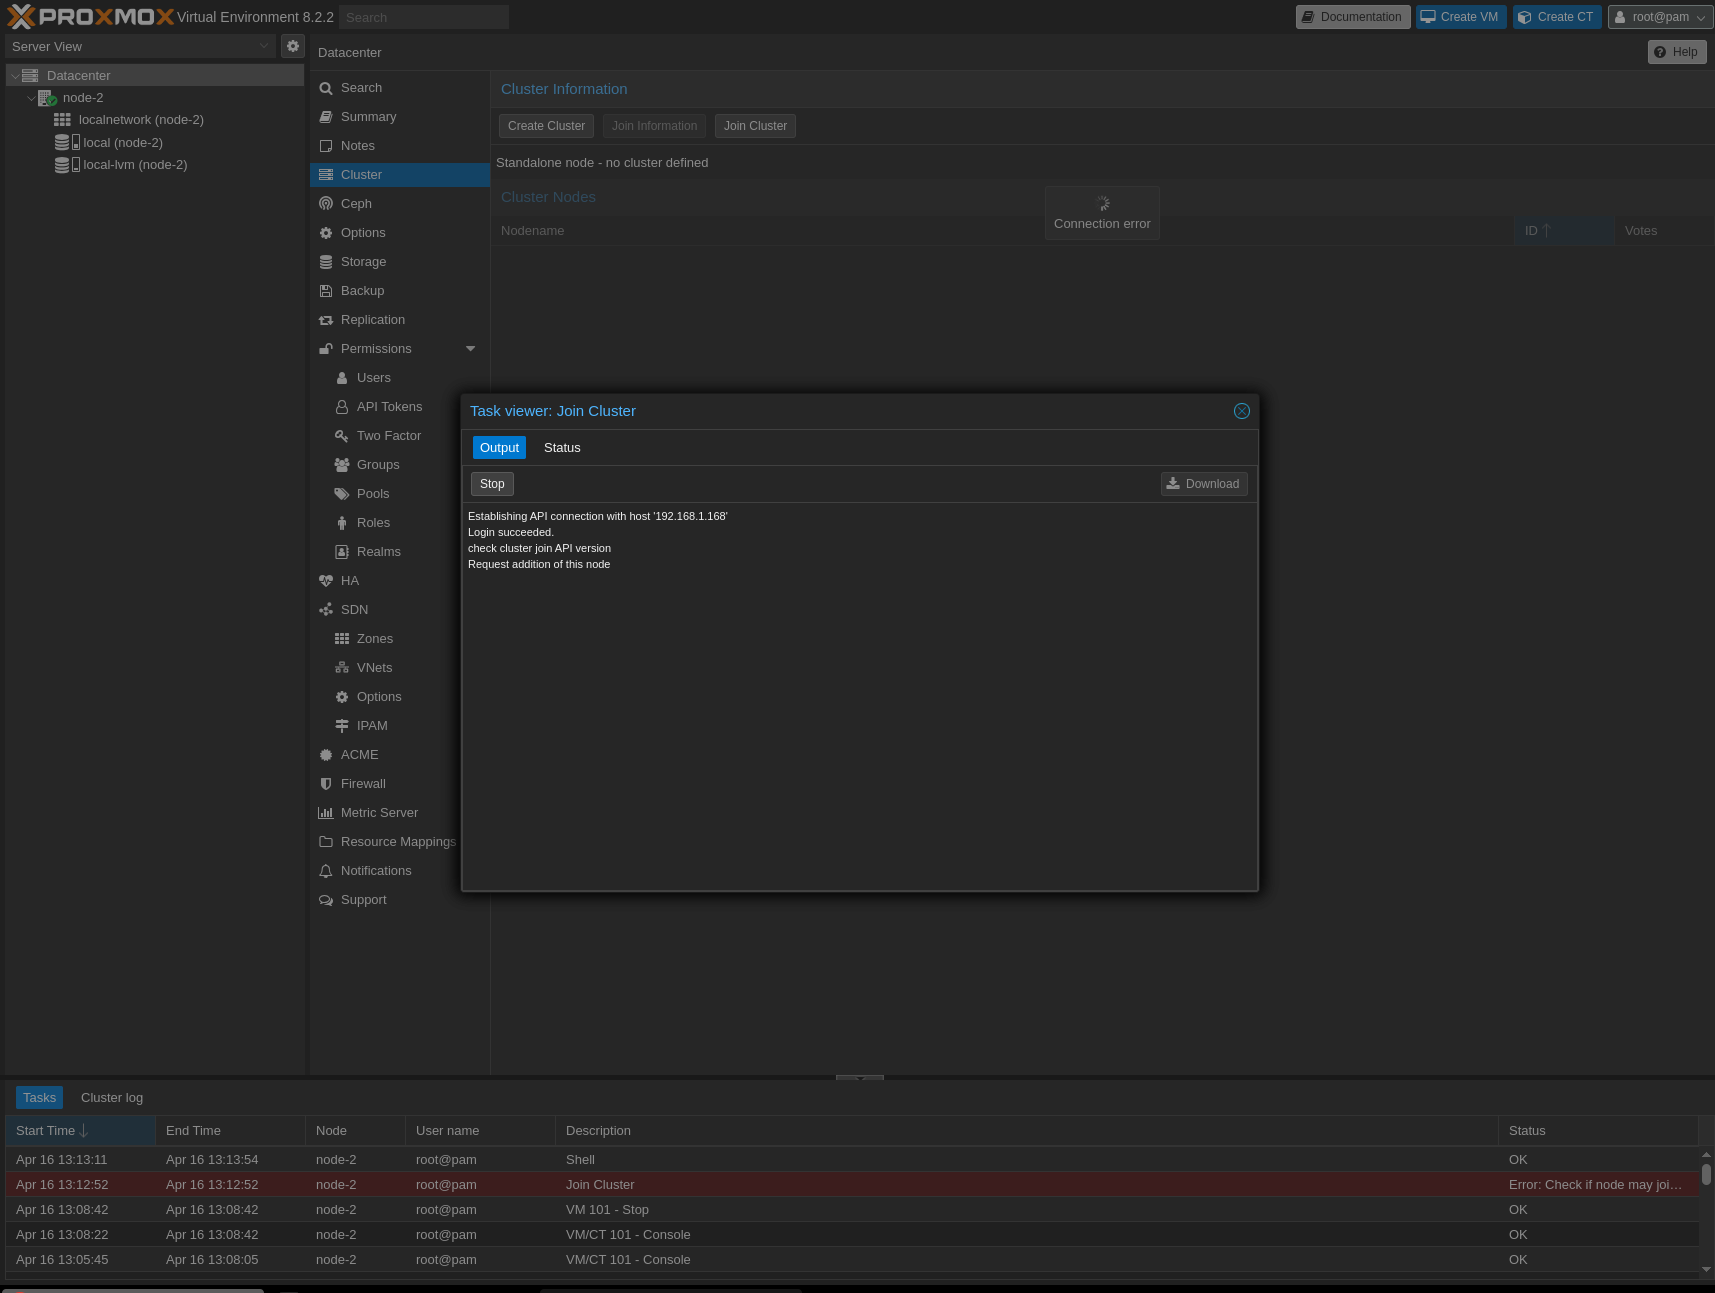
Task: Open the Ceph sidebar section
Action: tap(355, 203)
